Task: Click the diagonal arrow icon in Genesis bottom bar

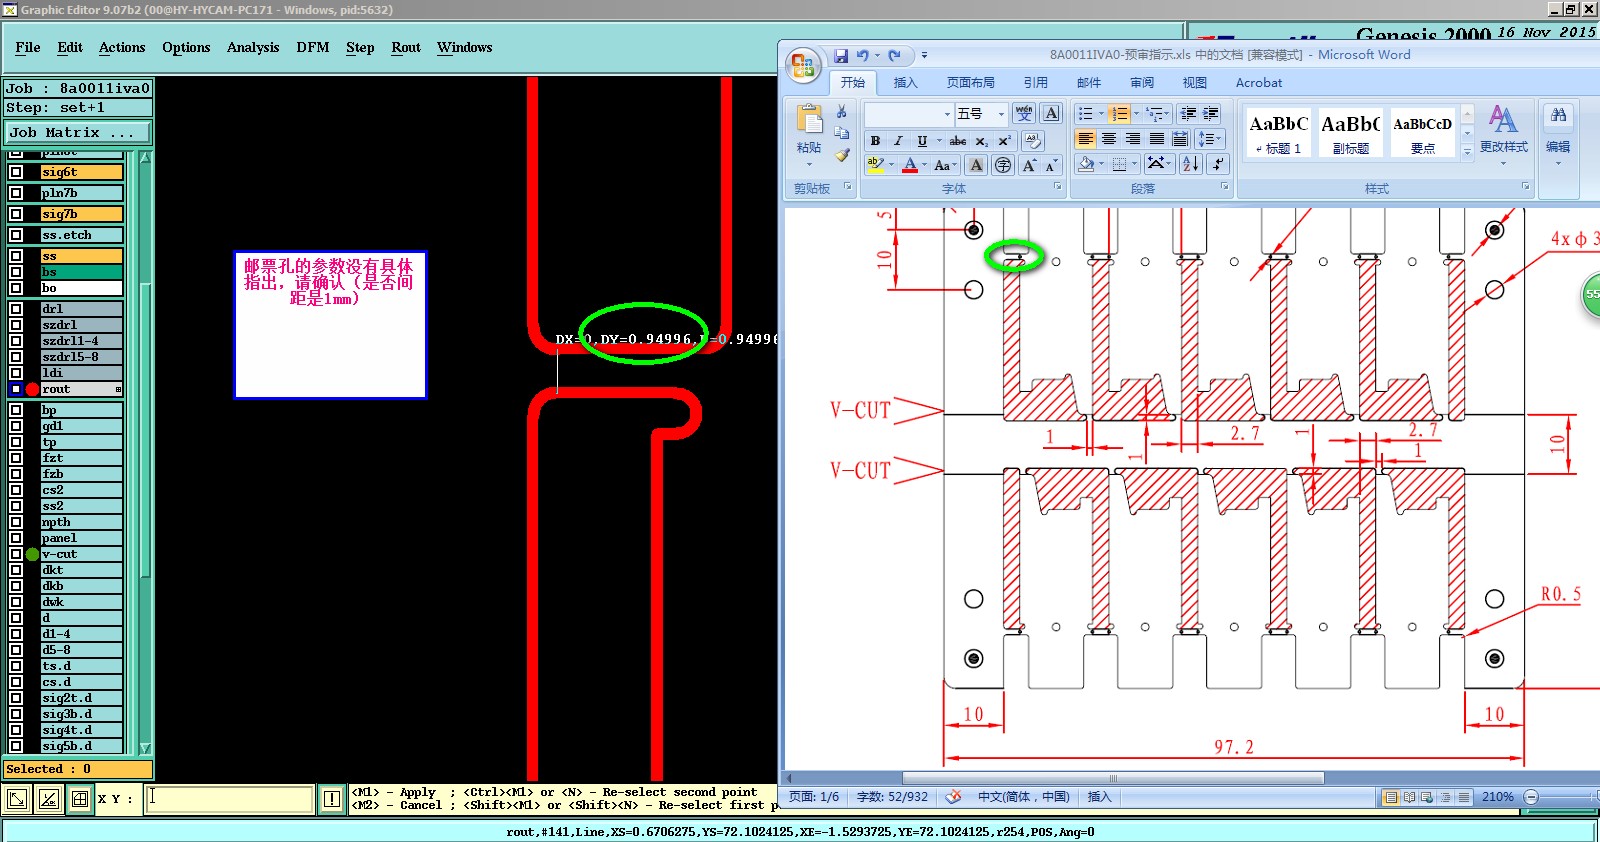Action: [17, 798]
